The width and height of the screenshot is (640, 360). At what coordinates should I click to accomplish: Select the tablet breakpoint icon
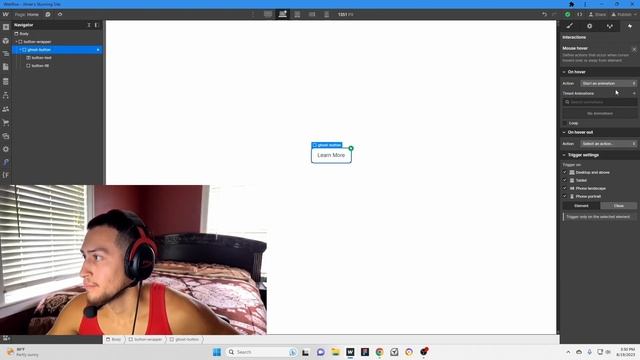pyautogui.click(x=297, y=14)
